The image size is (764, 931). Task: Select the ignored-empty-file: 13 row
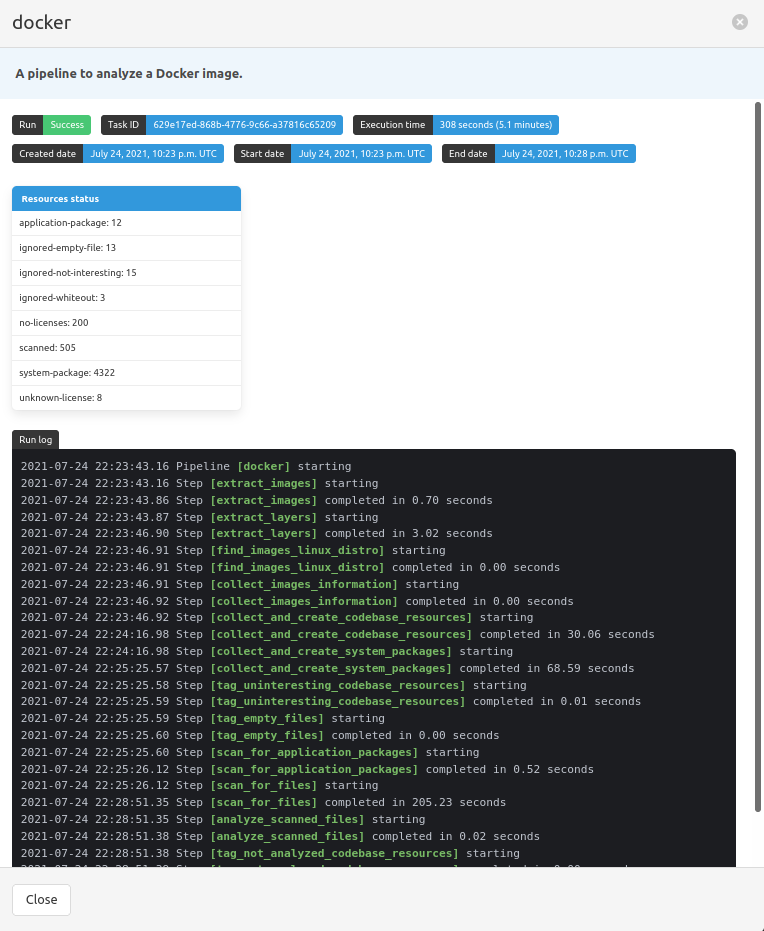pos(126,248)
